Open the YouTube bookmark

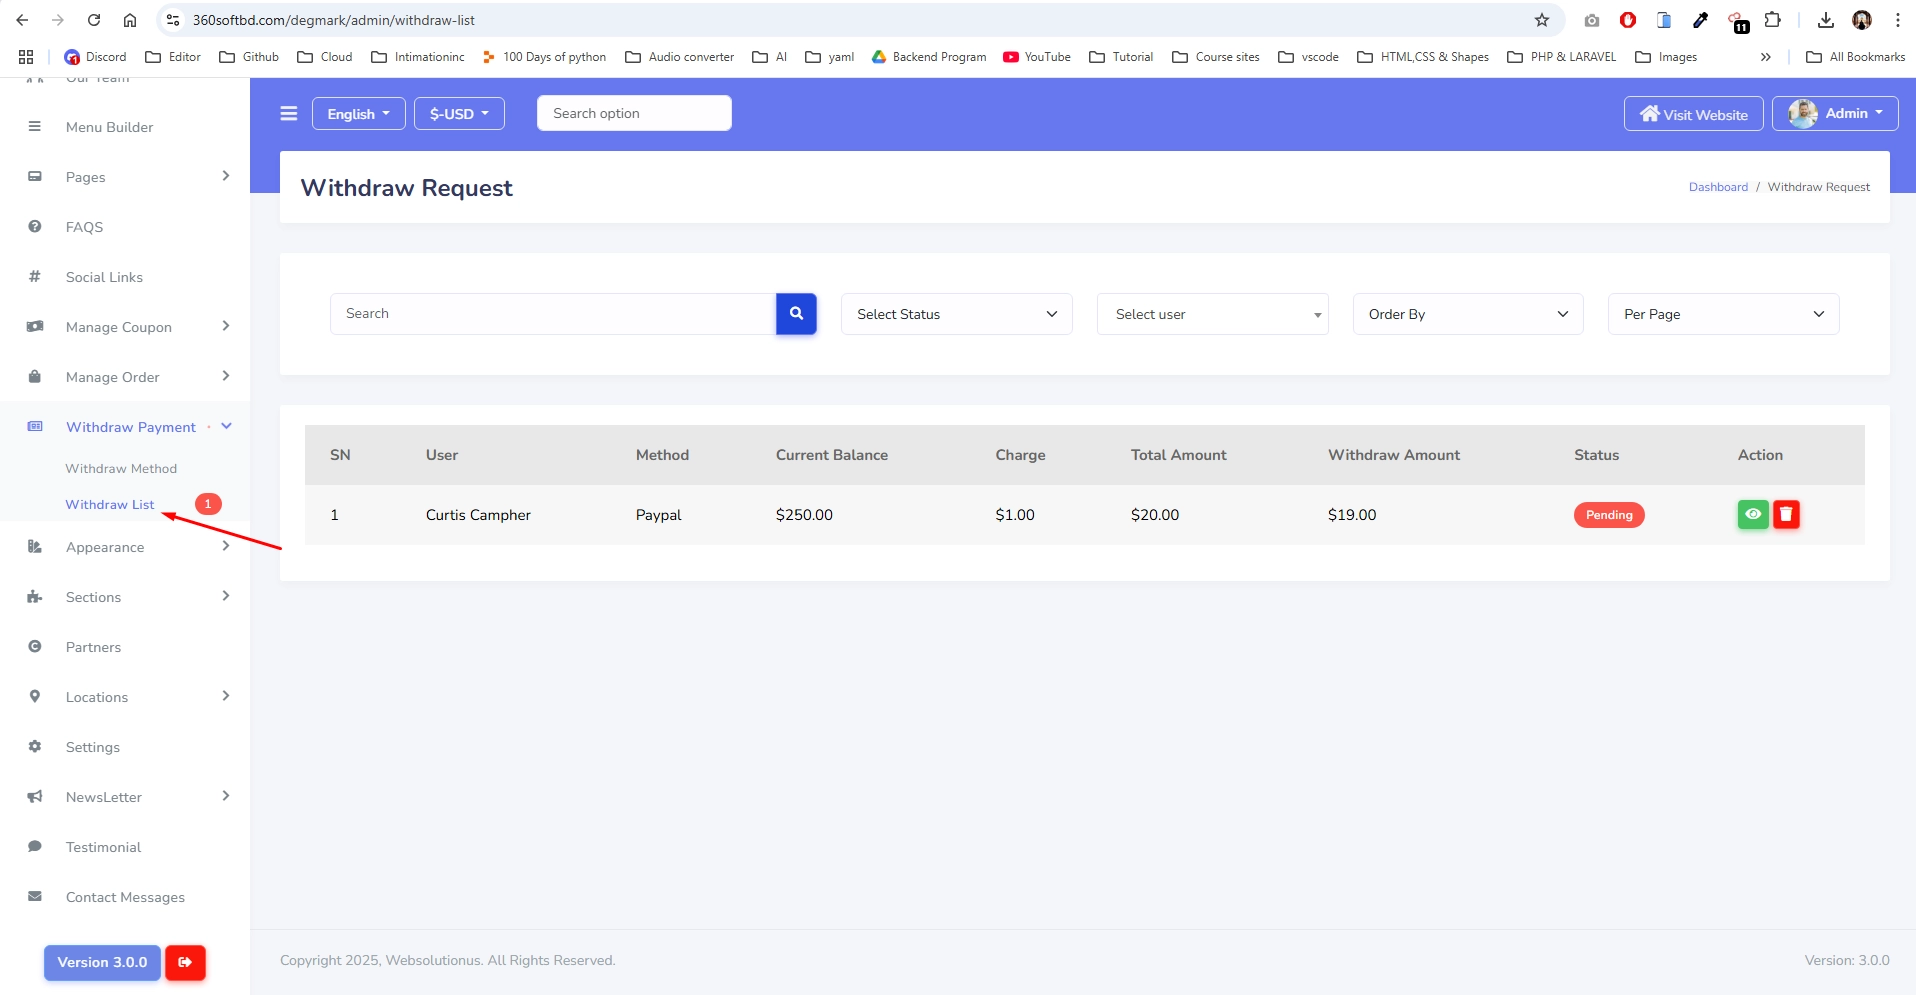click(1037, 57)
